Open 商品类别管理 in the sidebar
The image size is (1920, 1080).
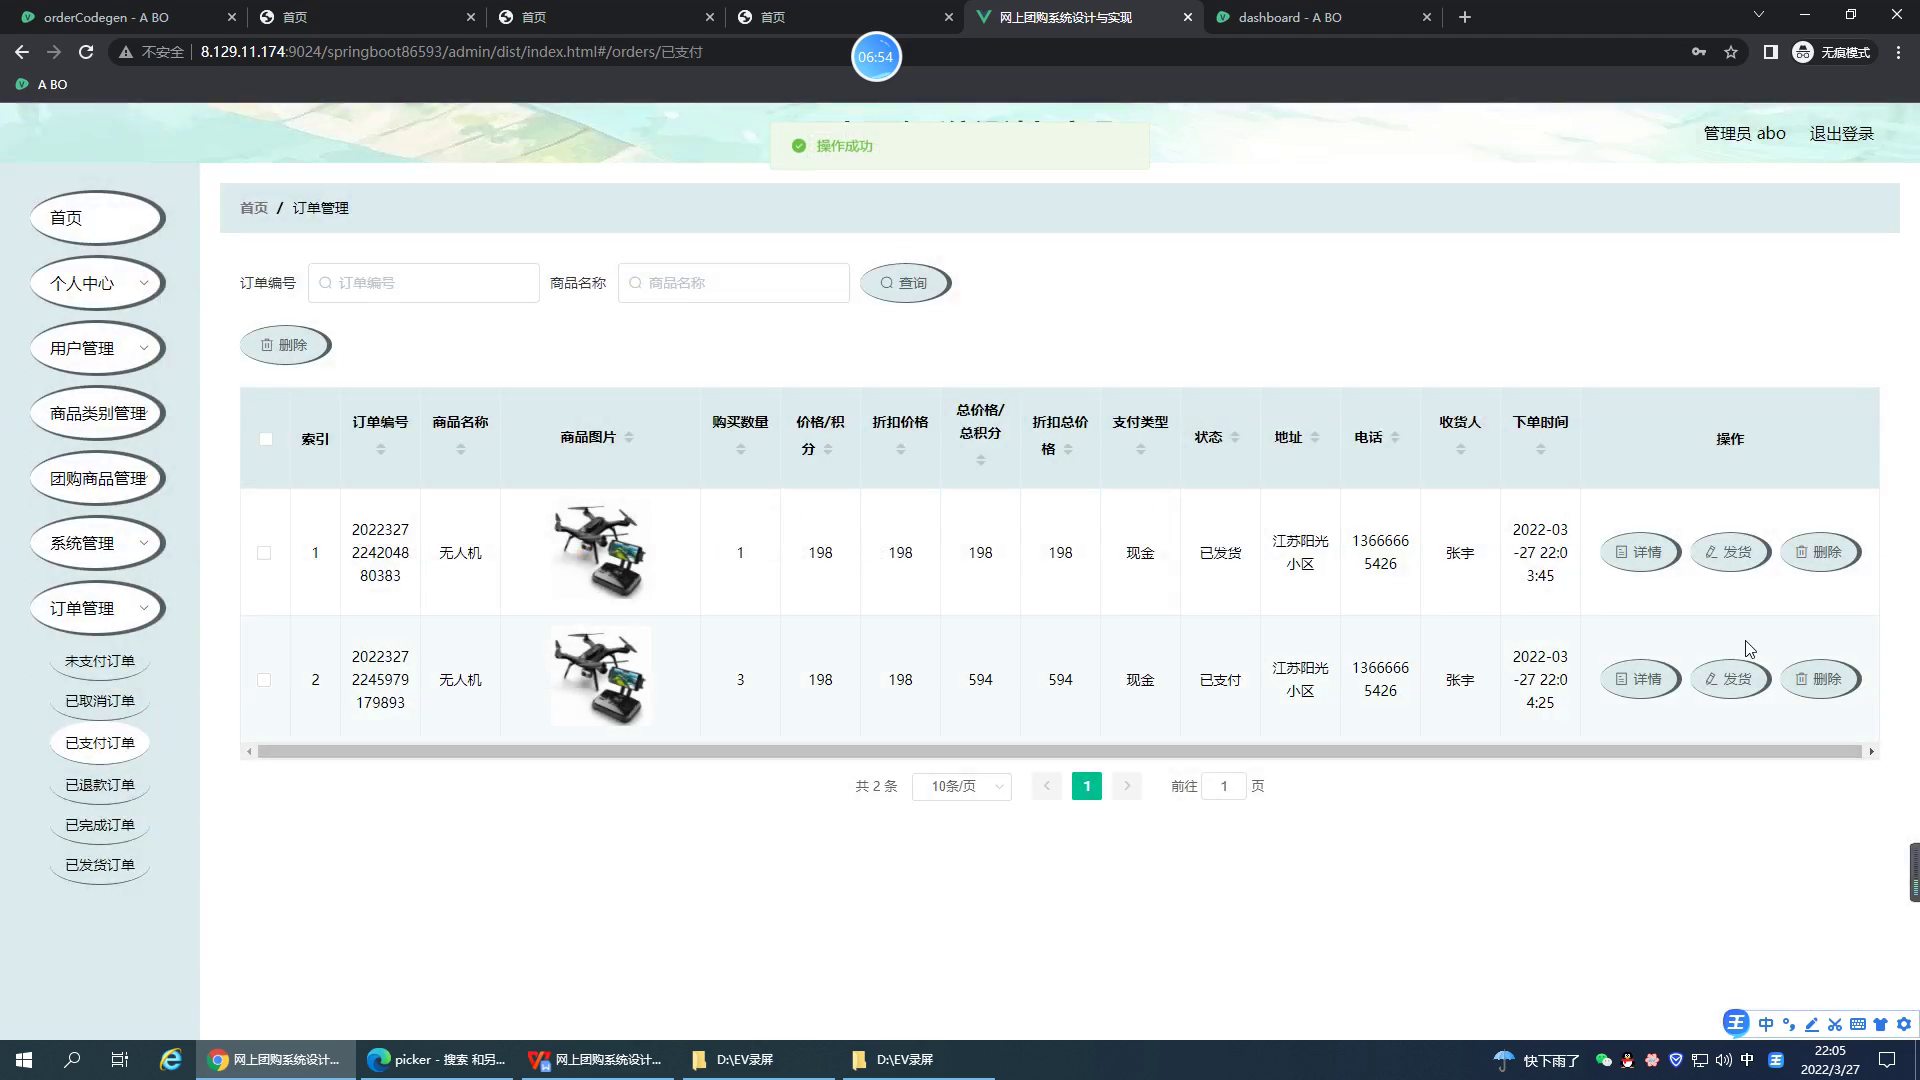pos(97,413)
